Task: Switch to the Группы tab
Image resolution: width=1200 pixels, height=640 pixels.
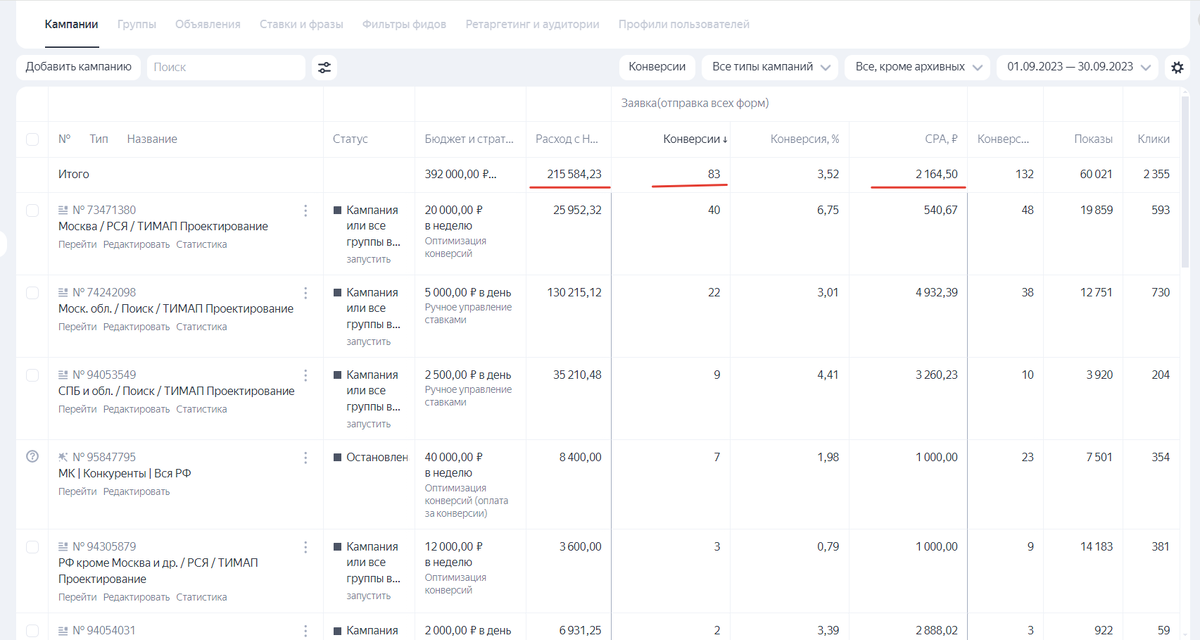Action: [137, 24]
